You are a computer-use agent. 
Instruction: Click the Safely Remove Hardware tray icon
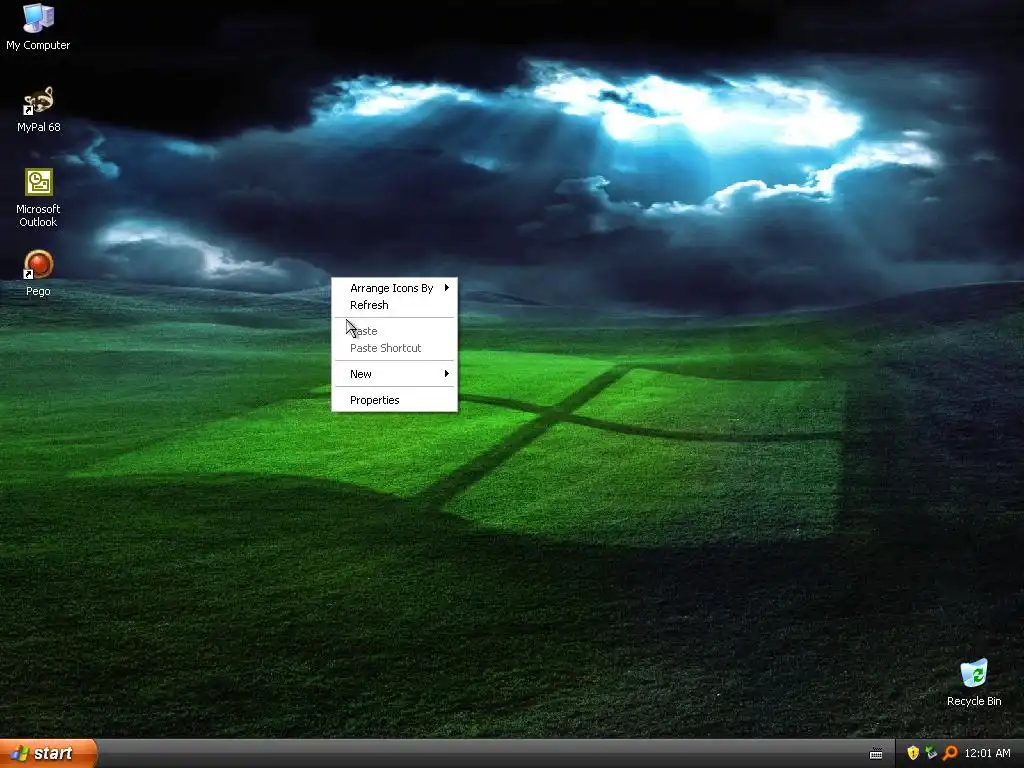click(x=931, y=753)
